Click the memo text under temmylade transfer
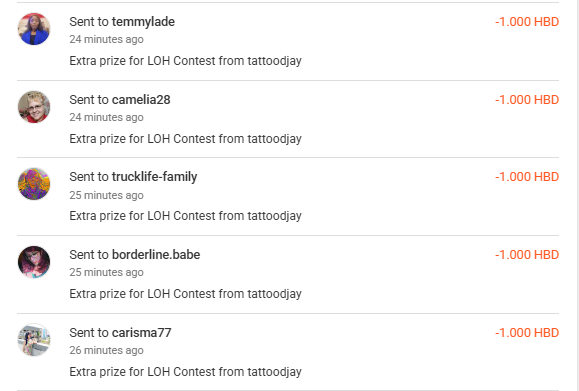Image resolution: width=579 pixels, height=391 pixels. click(x=185, y=61)
